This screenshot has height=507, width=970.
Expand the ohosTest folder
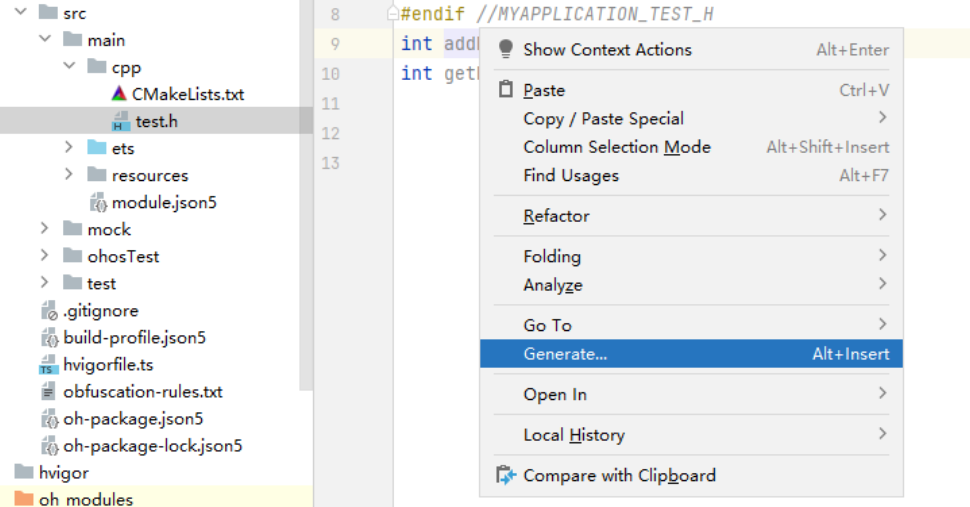tap(44, 255)
